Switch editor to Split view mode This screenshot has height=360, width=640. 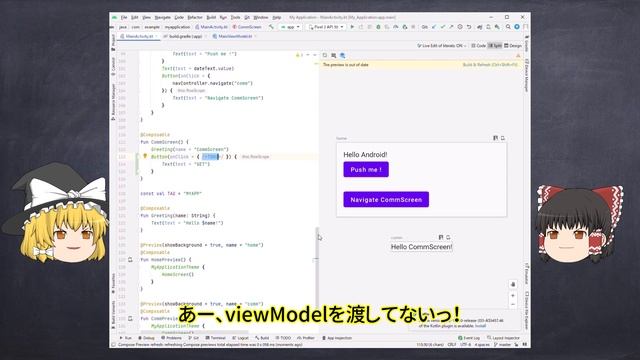(x=495, y=46)
